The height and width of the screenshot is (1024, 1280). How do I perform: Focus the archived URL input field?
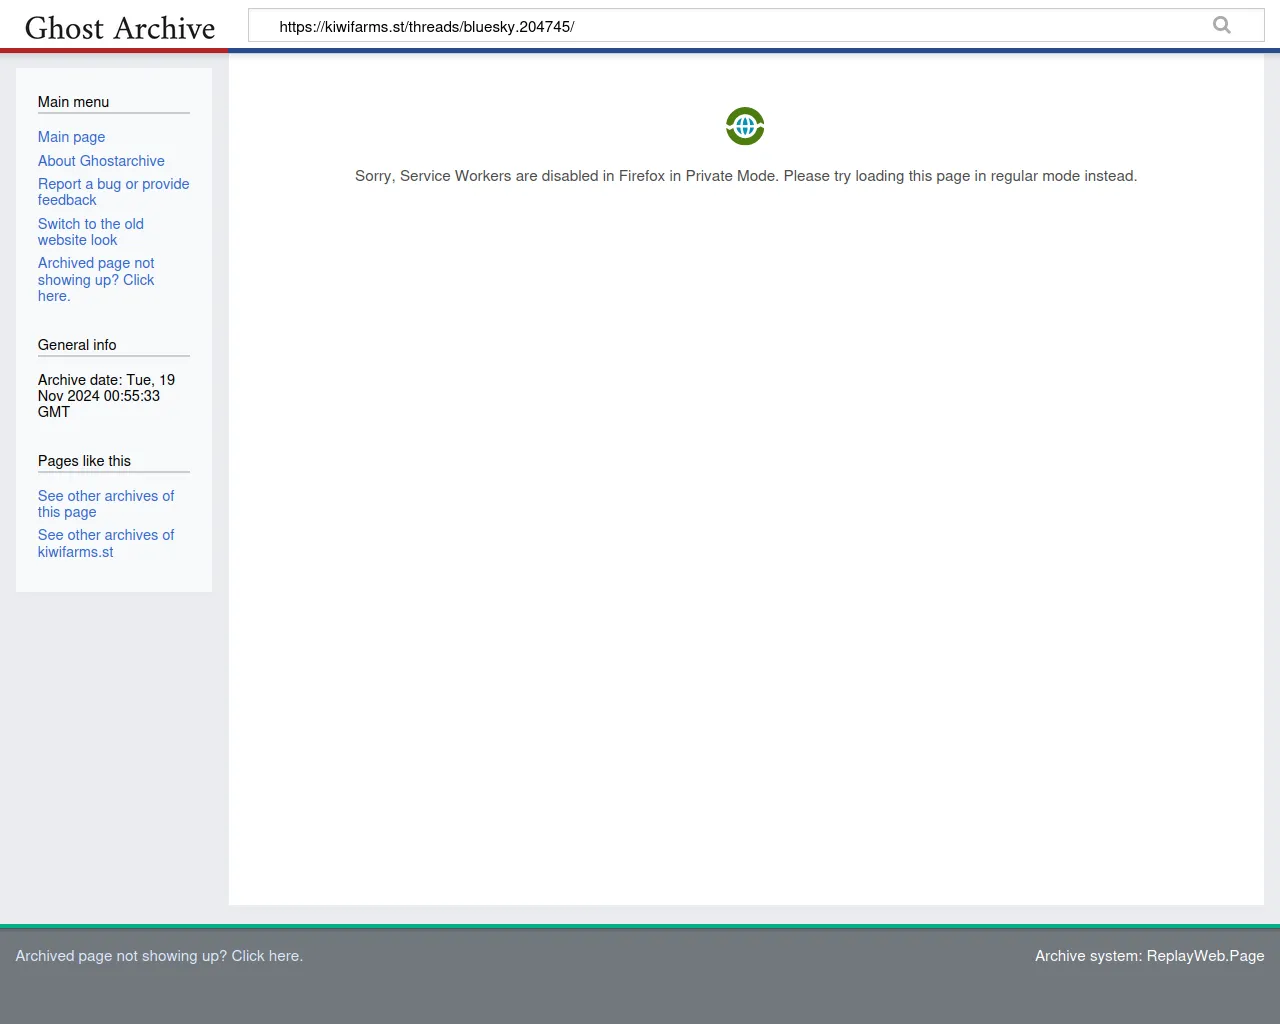(730, 26)
